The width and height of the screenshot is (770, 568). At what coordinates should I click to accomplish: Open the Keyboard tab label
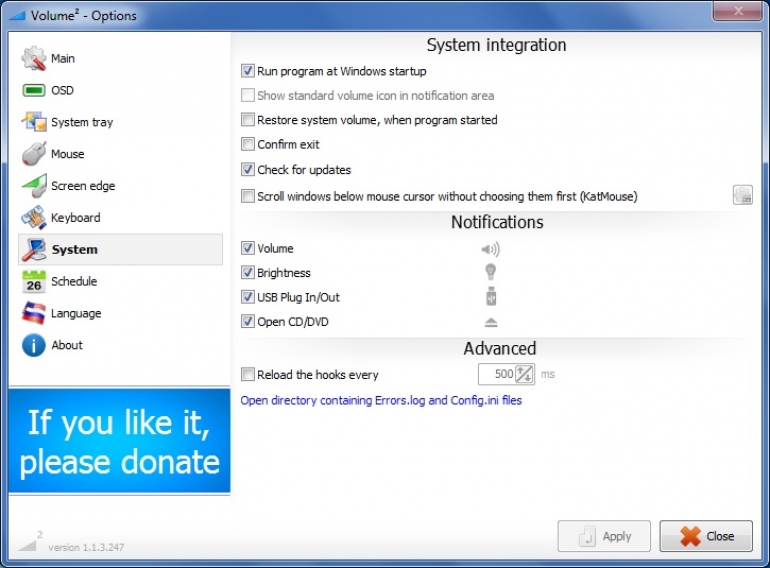76,217
